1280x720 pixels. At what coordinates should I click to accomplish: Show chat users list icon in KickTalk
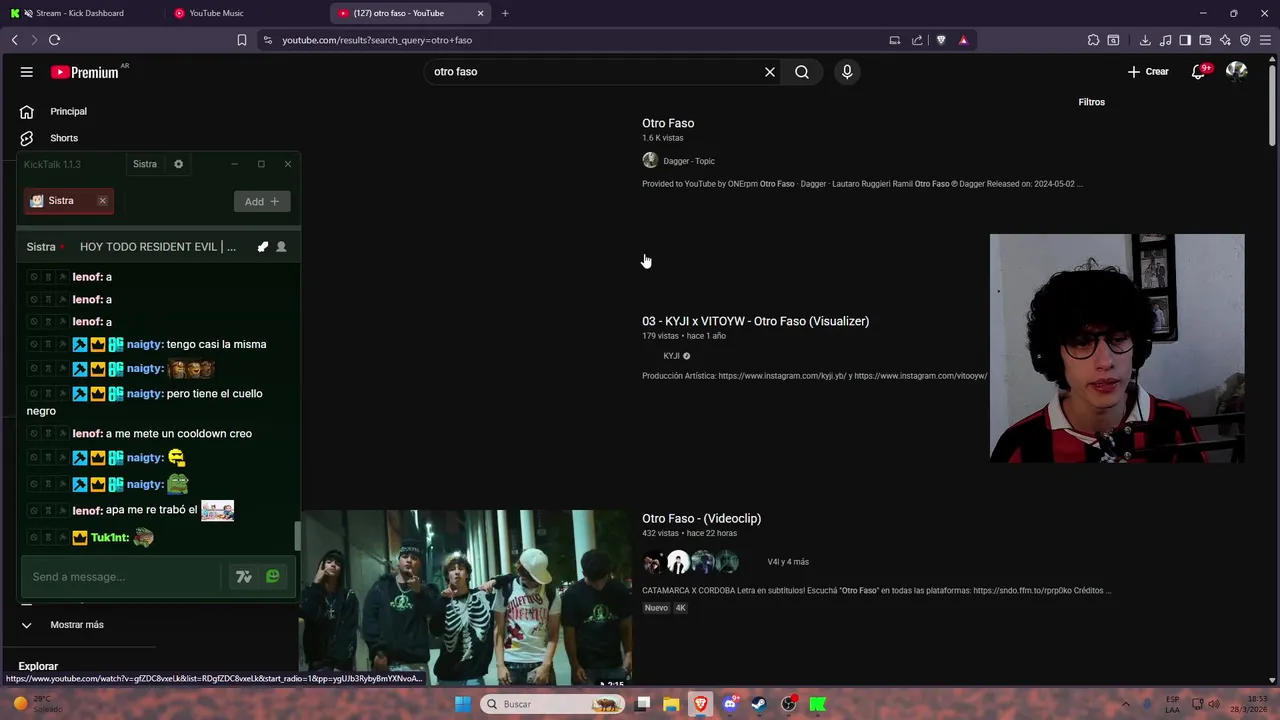(281, 247)
